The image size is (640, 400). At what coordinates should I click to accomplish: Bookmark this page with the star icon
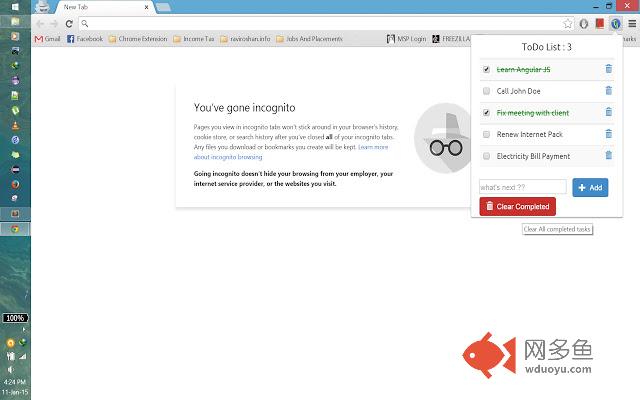(568, 24)
